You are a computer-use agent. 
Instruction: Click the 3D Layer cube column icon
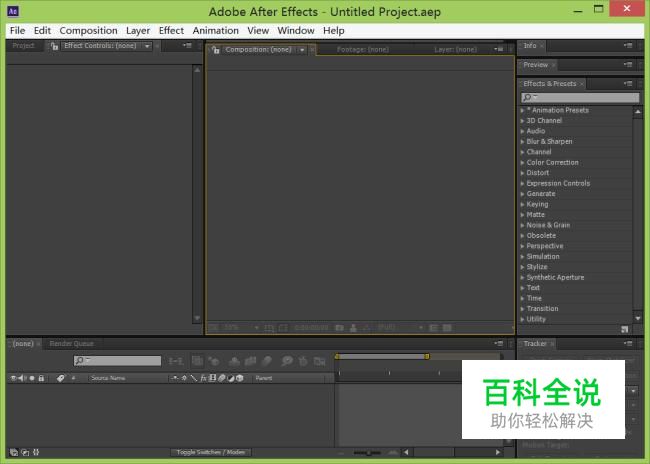click(240, 378)
